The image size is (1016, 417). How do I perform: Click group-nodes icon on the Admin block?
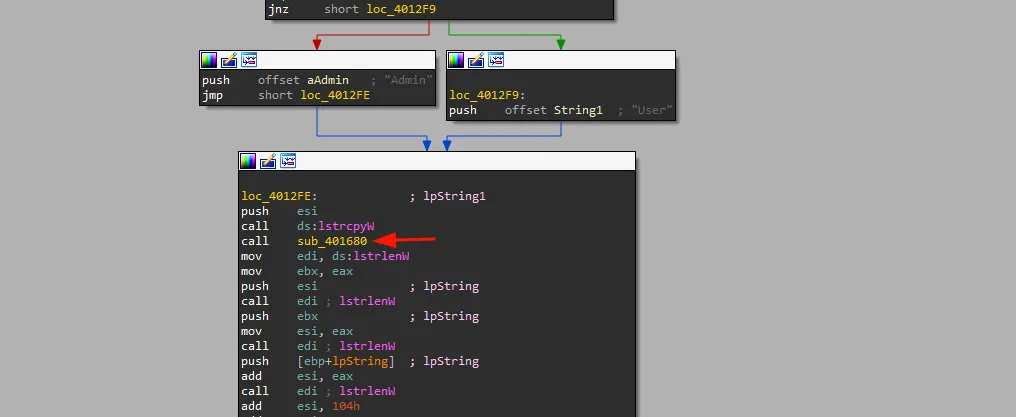pos(248,60)
